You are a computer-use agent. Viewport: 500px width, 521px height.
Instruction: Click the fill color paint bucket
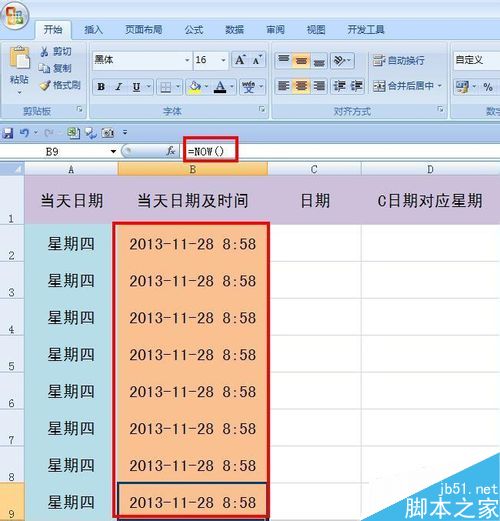[195, 87]
